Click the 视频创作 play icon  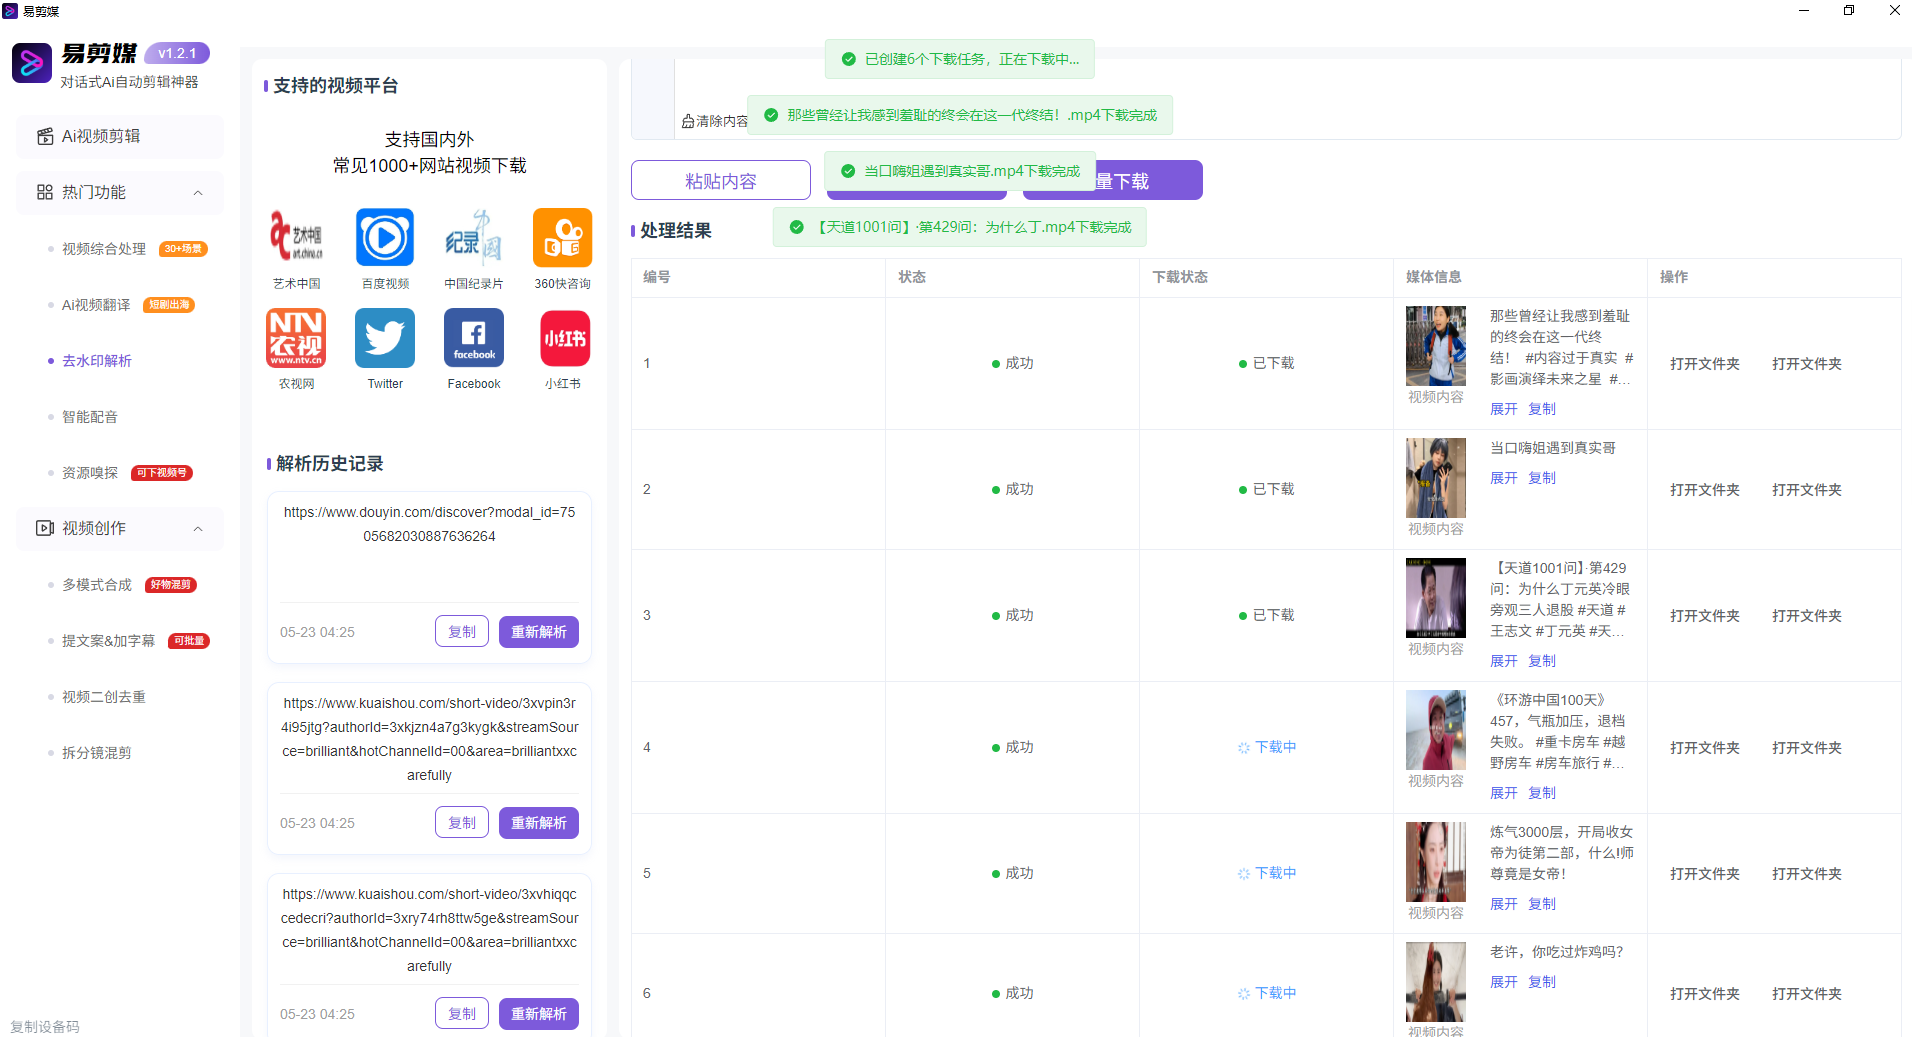[45, 528]
